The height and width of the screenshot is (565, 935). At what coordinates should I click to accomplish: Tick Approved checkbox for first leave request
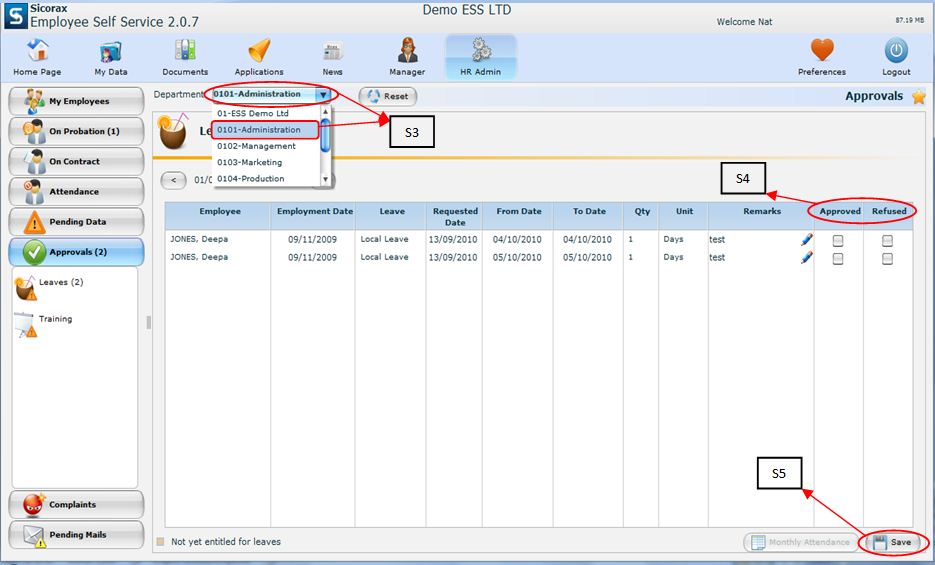838,241
